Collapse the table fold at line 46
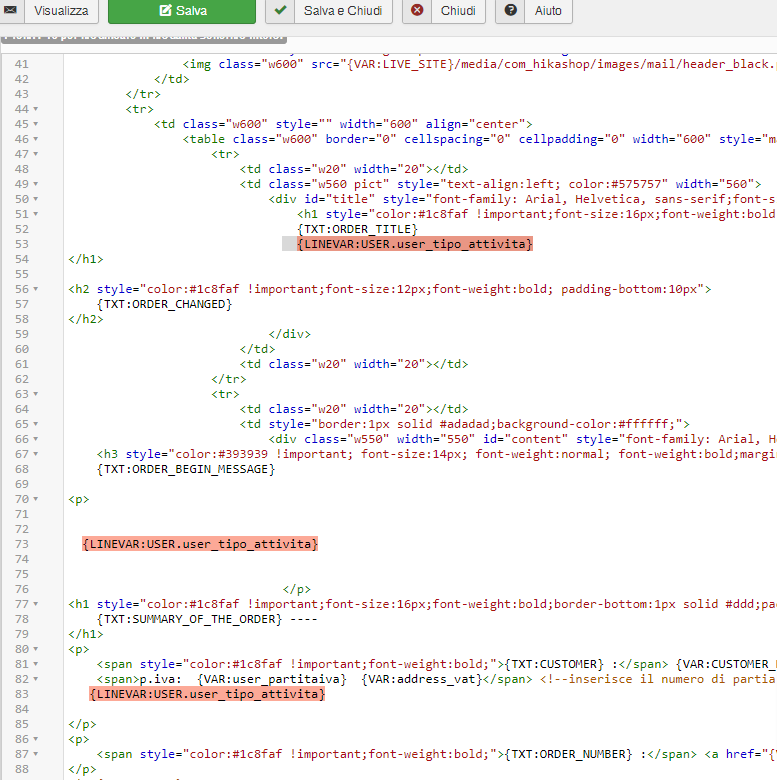This screenshot has height=780, width=777. 36,139
